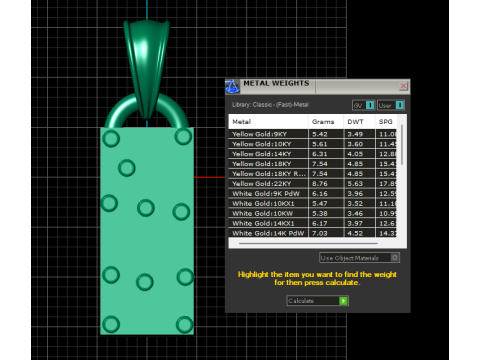Select the Yellow Gold:22KY row

tap(313, 184)
